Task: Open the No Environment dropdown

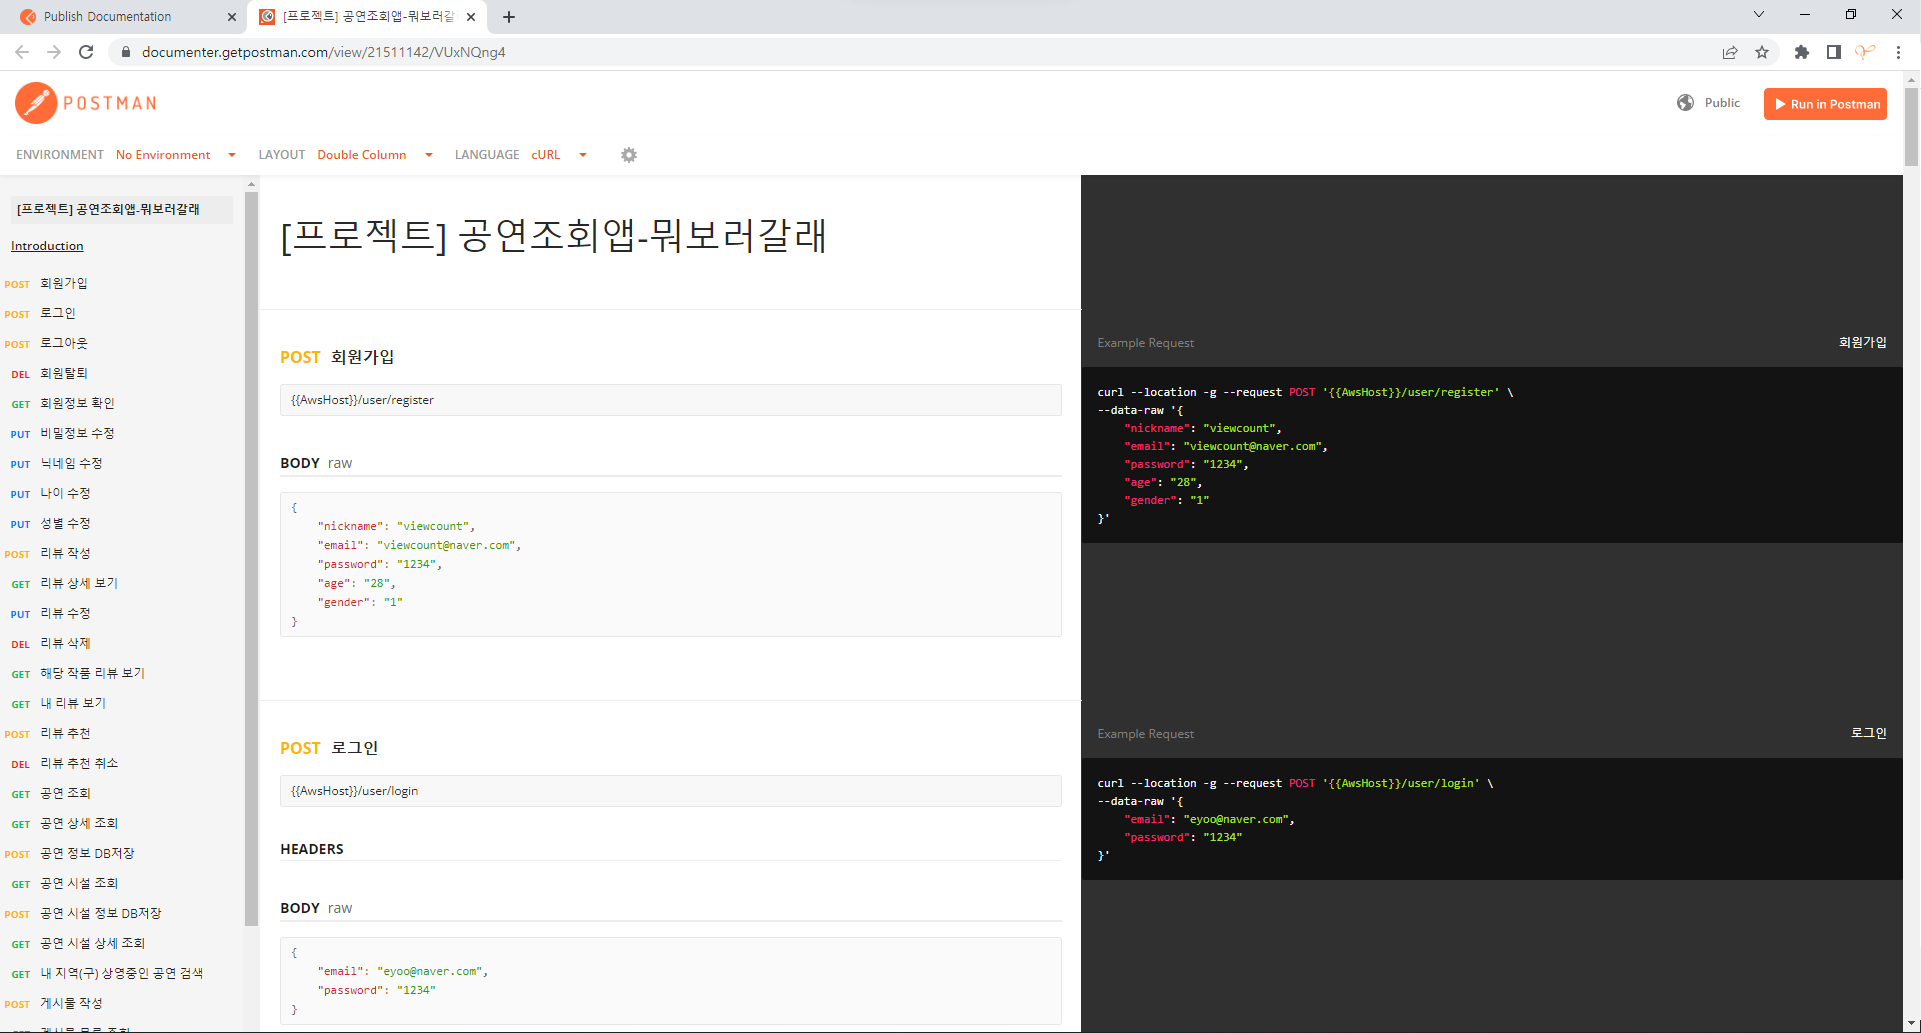Action: [176, 155]
